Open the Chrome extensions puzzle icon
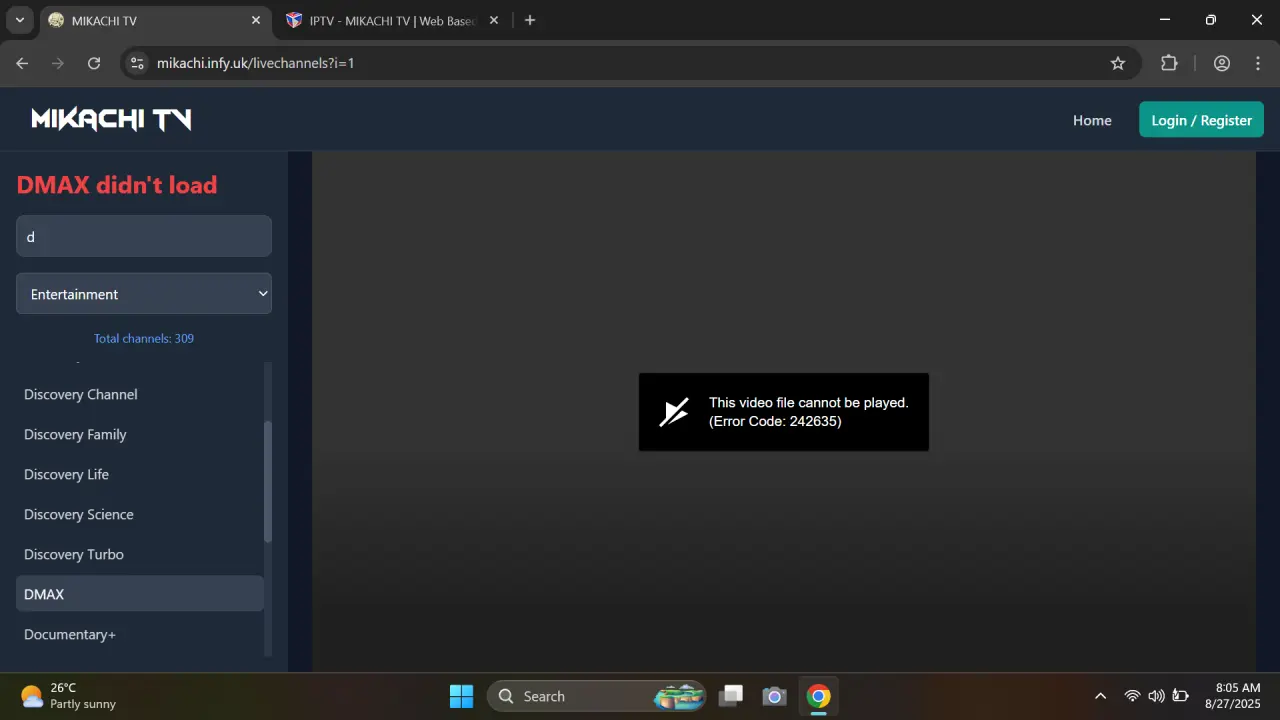The image size is (1280, 720). click(1169, 63)
